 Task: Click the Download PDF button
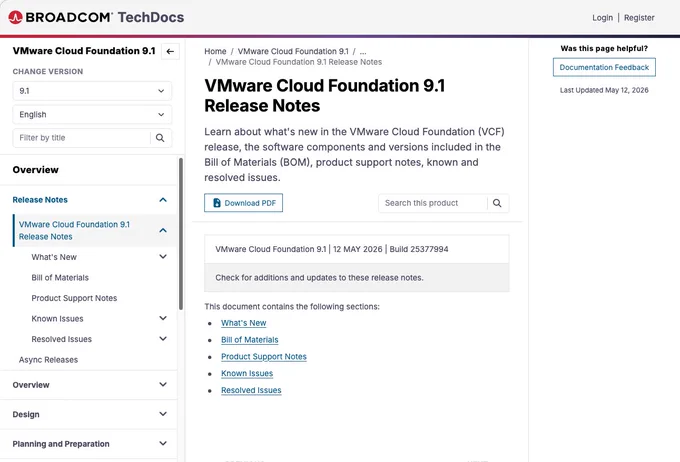(243, 203)
